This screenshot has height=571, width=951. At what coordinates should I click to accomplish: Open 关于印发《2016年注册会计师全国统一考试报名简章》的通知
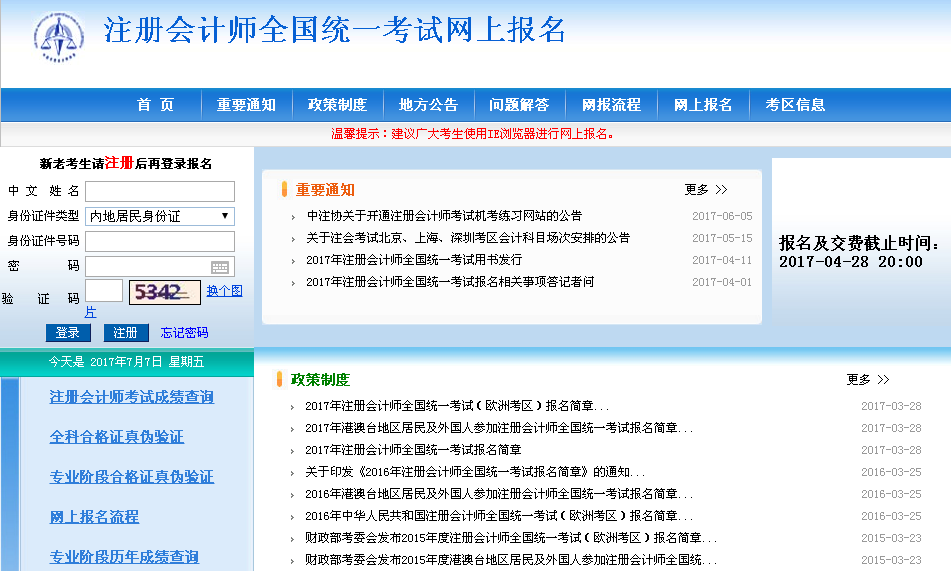tap(475, 472)
